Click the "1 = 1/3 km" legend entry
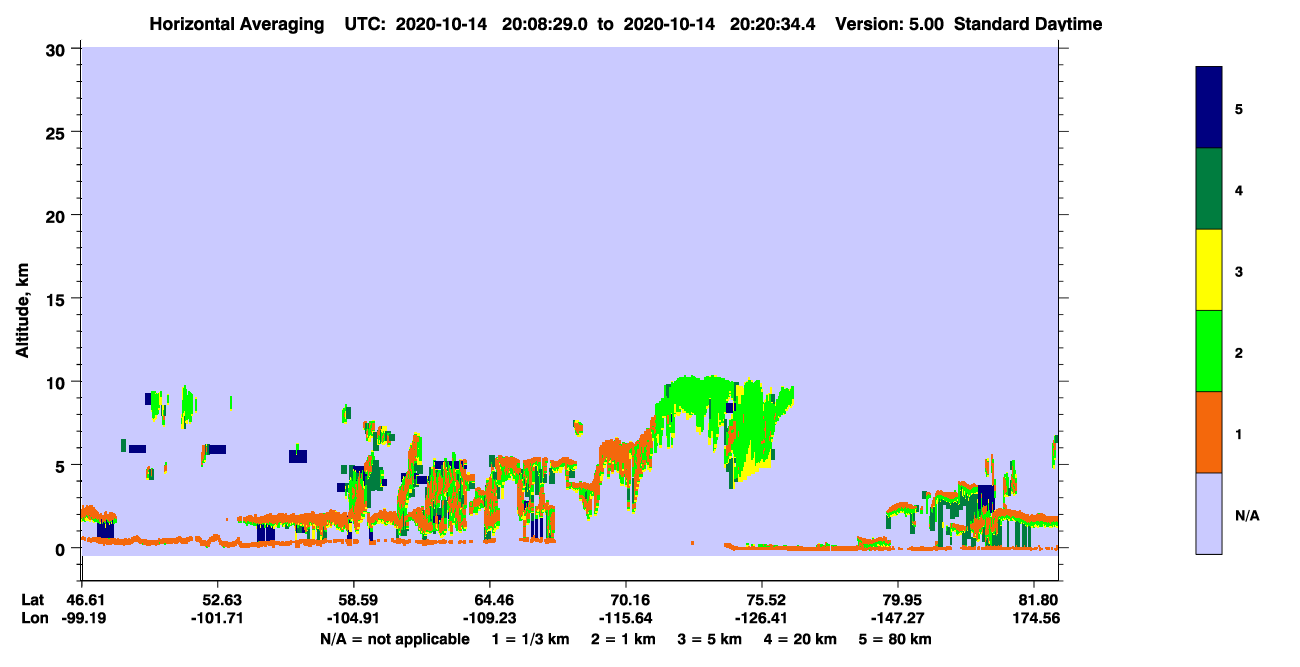Screen dimensions: 1300x667 (532, 639)
